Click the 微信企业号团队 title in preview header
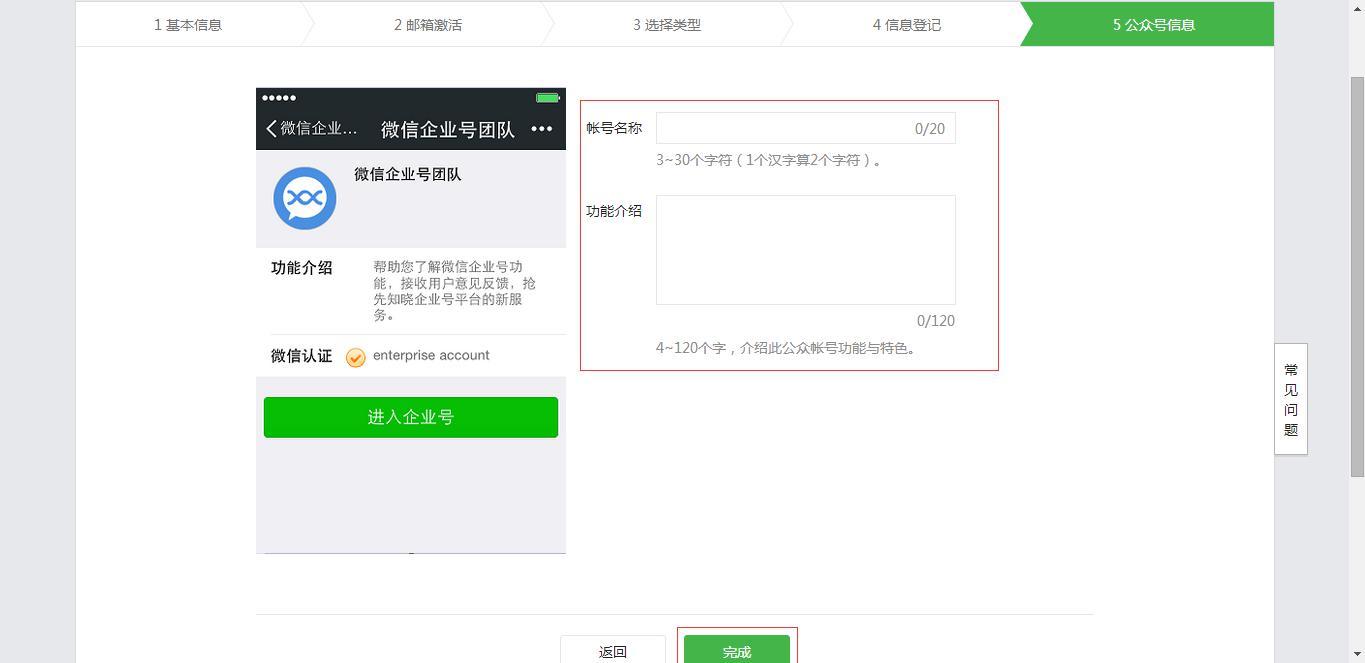This screenshot has width=1365, height=663. click(x=448, y=129)
